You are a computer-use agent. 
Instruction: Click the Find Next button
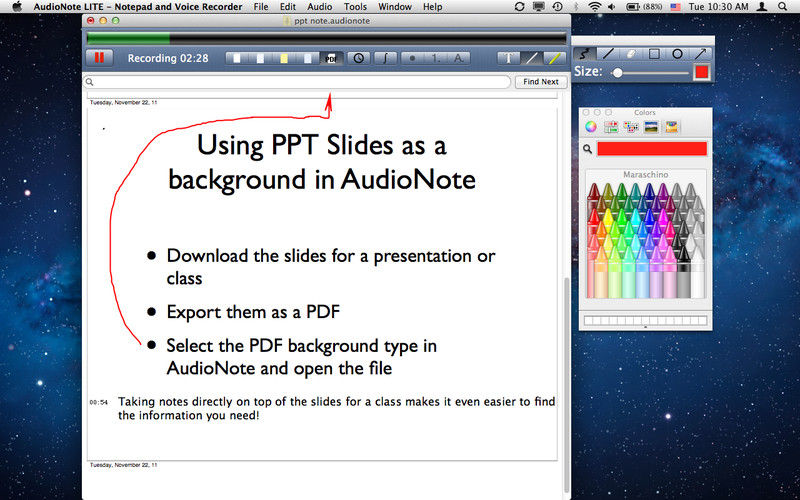coord(541,82)
